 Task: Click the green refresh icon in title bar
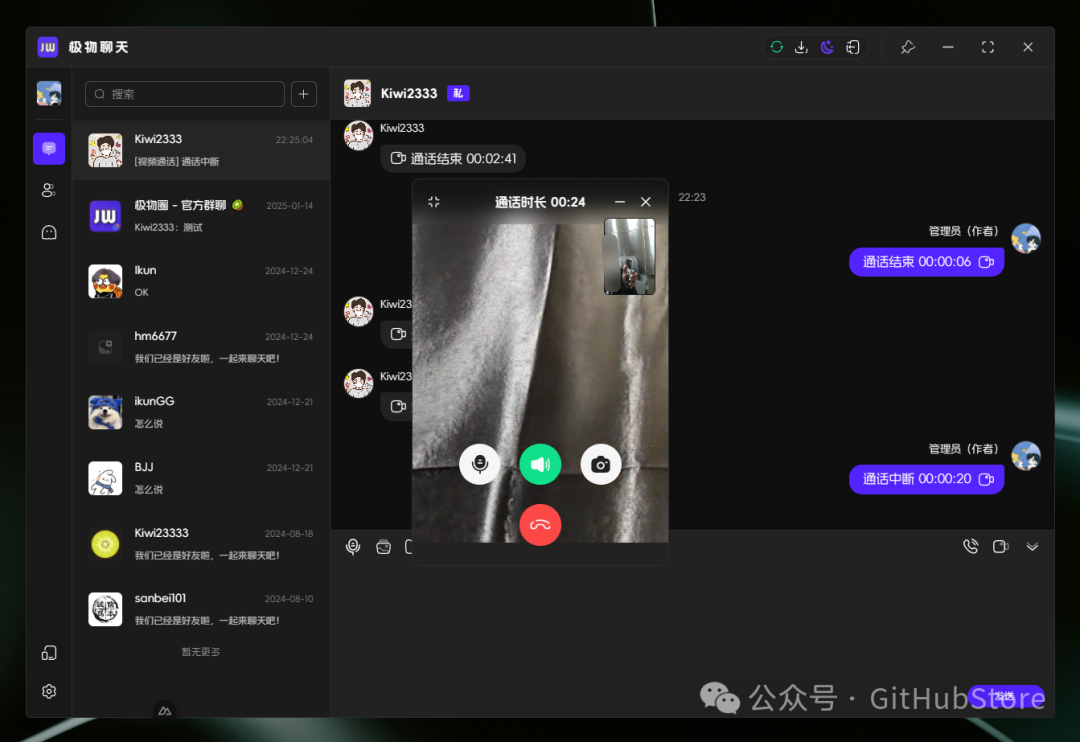776,47
